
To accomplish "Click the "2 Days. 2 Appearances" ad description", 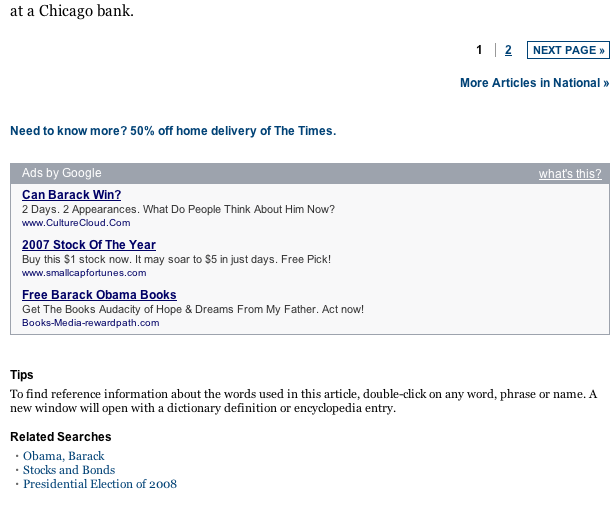I will (x=178, y=209).
